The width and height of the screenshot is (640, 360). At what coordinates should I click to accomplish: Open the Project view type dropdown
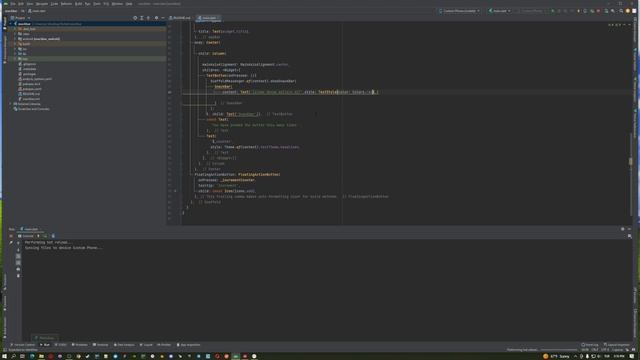pos(20,18)
